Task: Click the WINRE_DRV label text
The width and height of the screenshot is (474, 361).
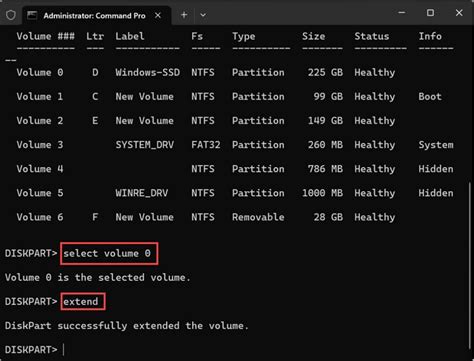Action: point(142,193)
